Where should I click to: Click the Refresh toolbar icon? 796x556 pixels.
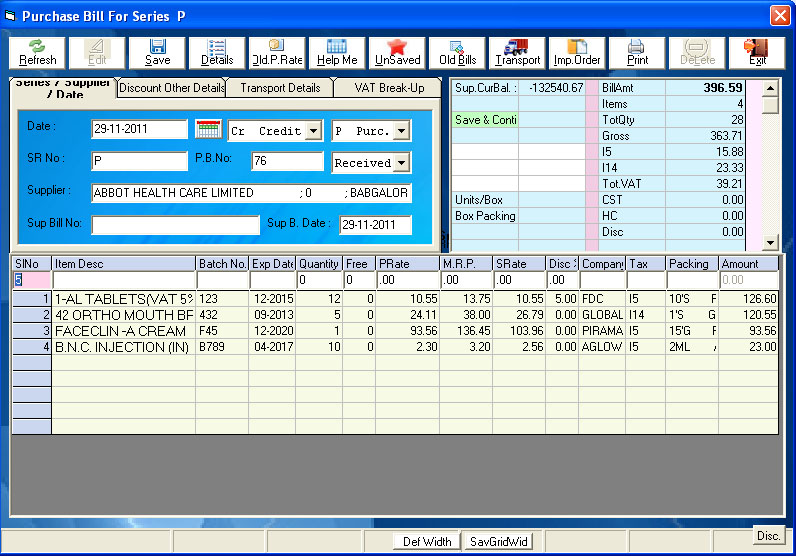(x=37, y=53)
